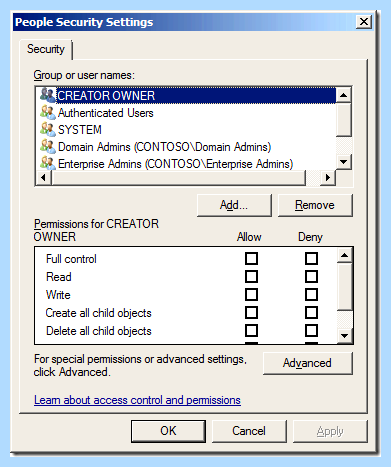Deny Create all child objects

pos(311,312)
